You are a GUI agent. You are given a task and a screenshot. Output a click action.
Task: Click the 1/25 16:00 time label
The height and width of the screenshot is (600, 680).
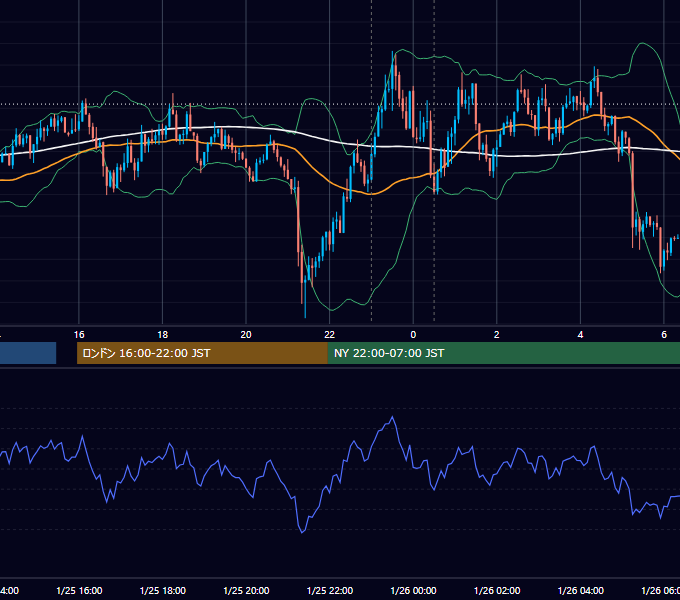click(x=79, y=590)
